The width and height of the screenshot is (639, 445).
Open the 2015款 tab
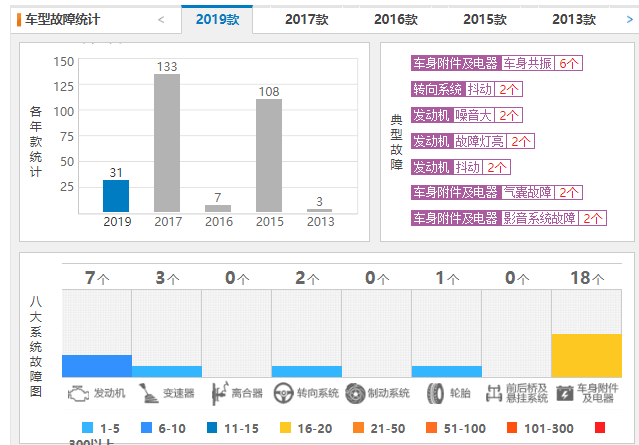click(485, 19)
